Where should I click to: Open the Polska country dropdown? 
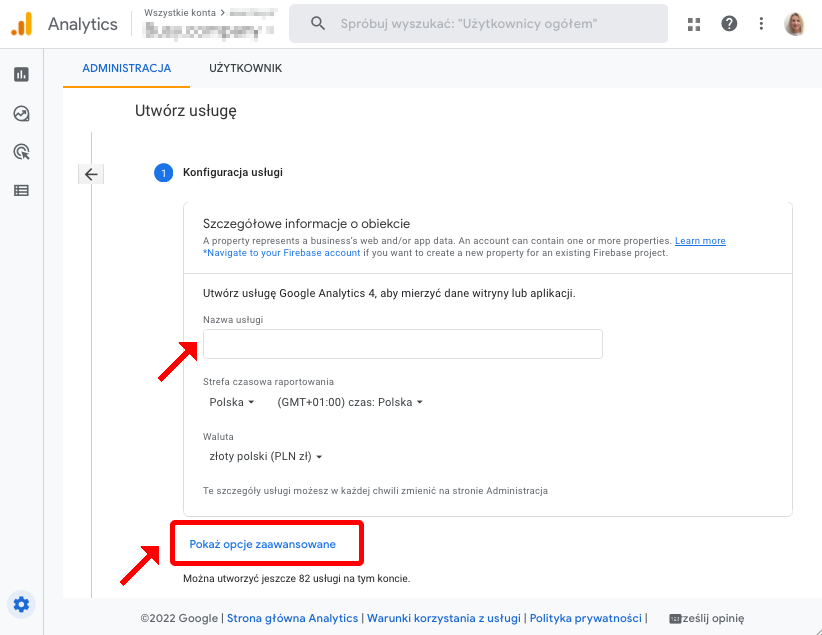coord(232,402)
